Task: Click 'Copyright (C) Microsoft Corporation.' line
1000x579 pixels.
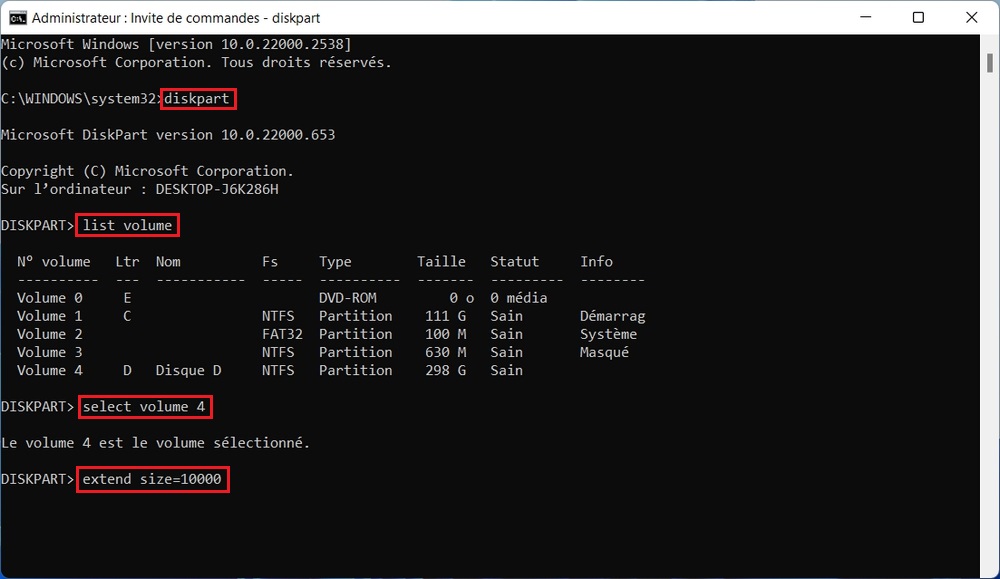Action: pos(147,172)
